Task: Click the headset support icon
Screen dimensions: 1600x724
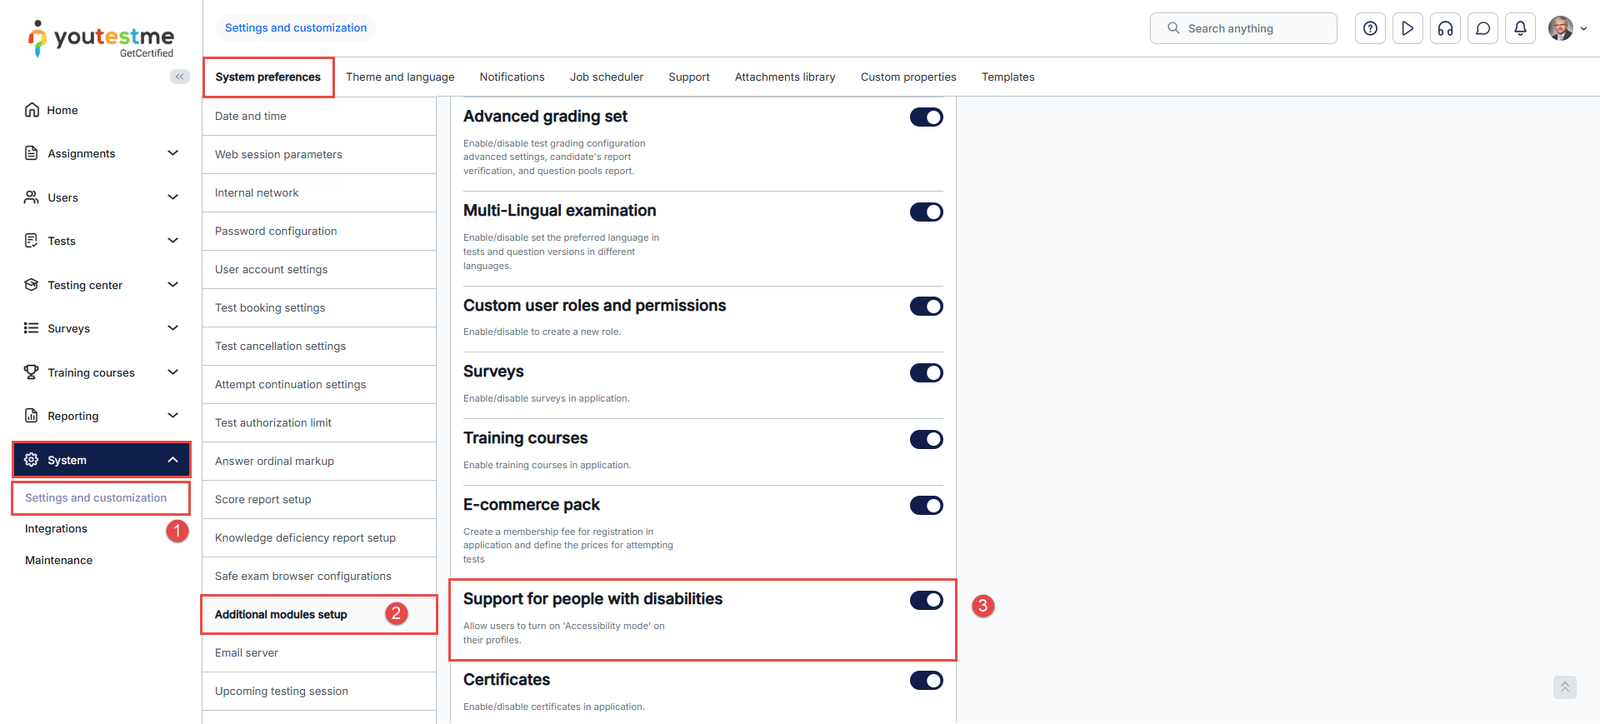Action: [x=1445, y=28]
